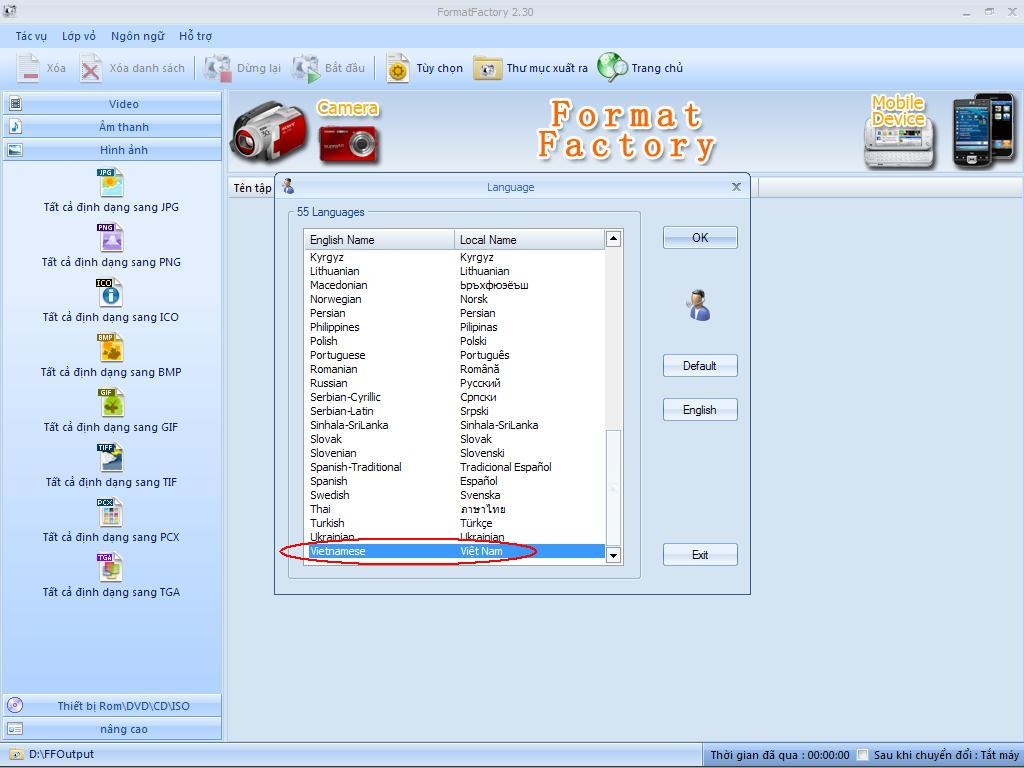This screenshot has width=1024, height=768.
Task: Expand the Video category panel
Action: tap(112, 104)
